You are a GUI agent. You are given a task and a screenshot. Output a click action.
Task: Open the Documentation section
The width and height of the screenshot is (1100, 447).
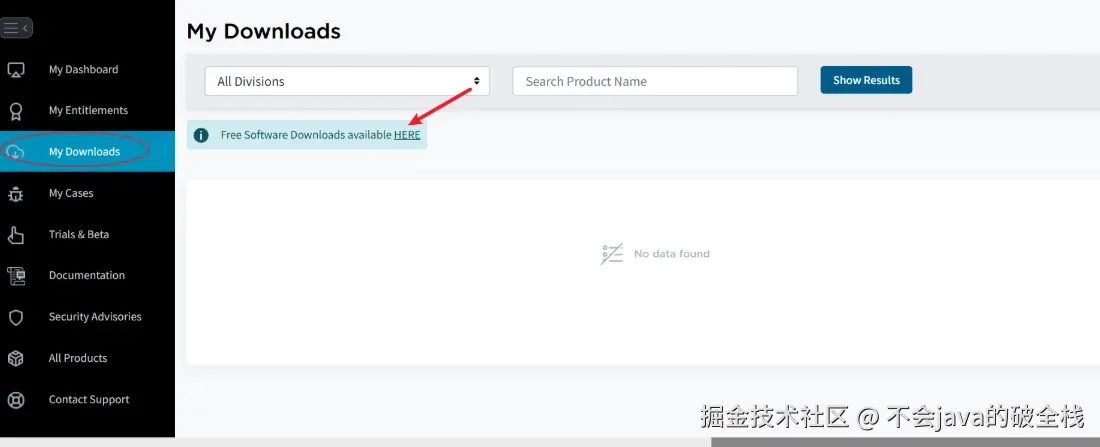click(87, 275)
